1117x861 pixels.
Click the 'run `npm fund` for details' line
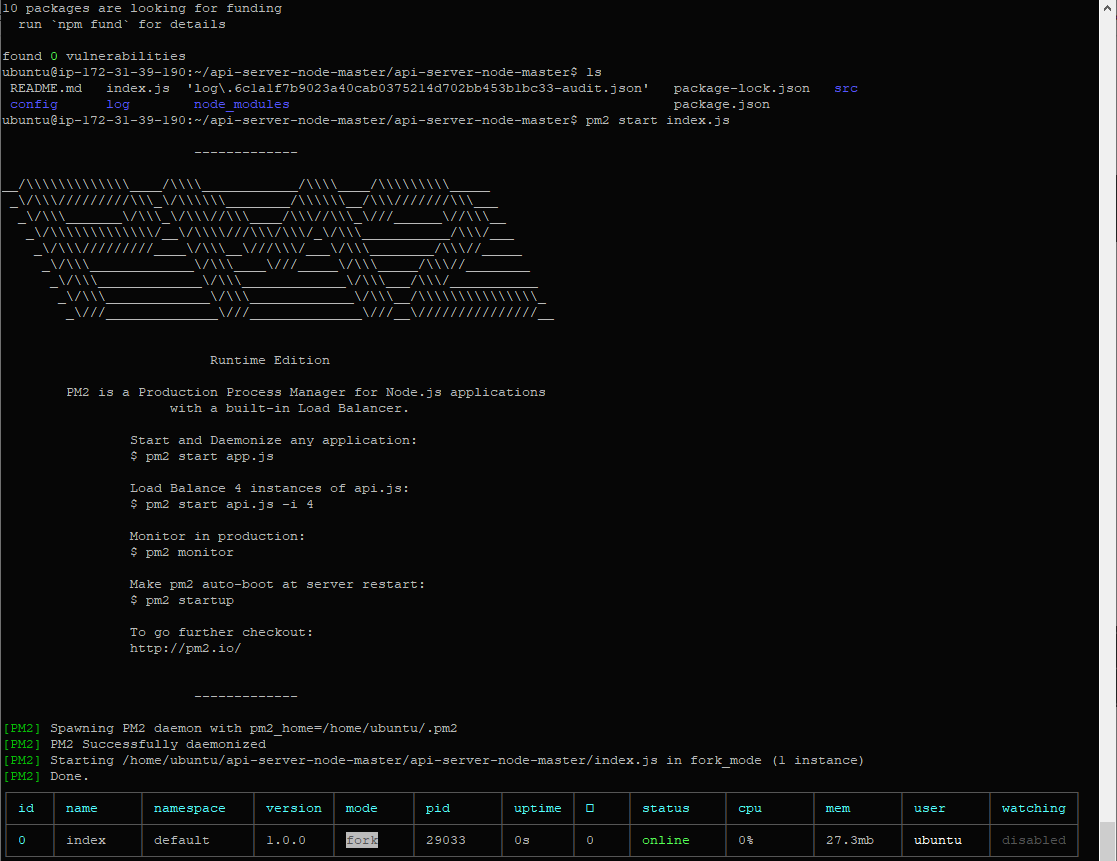coord(122,24)
